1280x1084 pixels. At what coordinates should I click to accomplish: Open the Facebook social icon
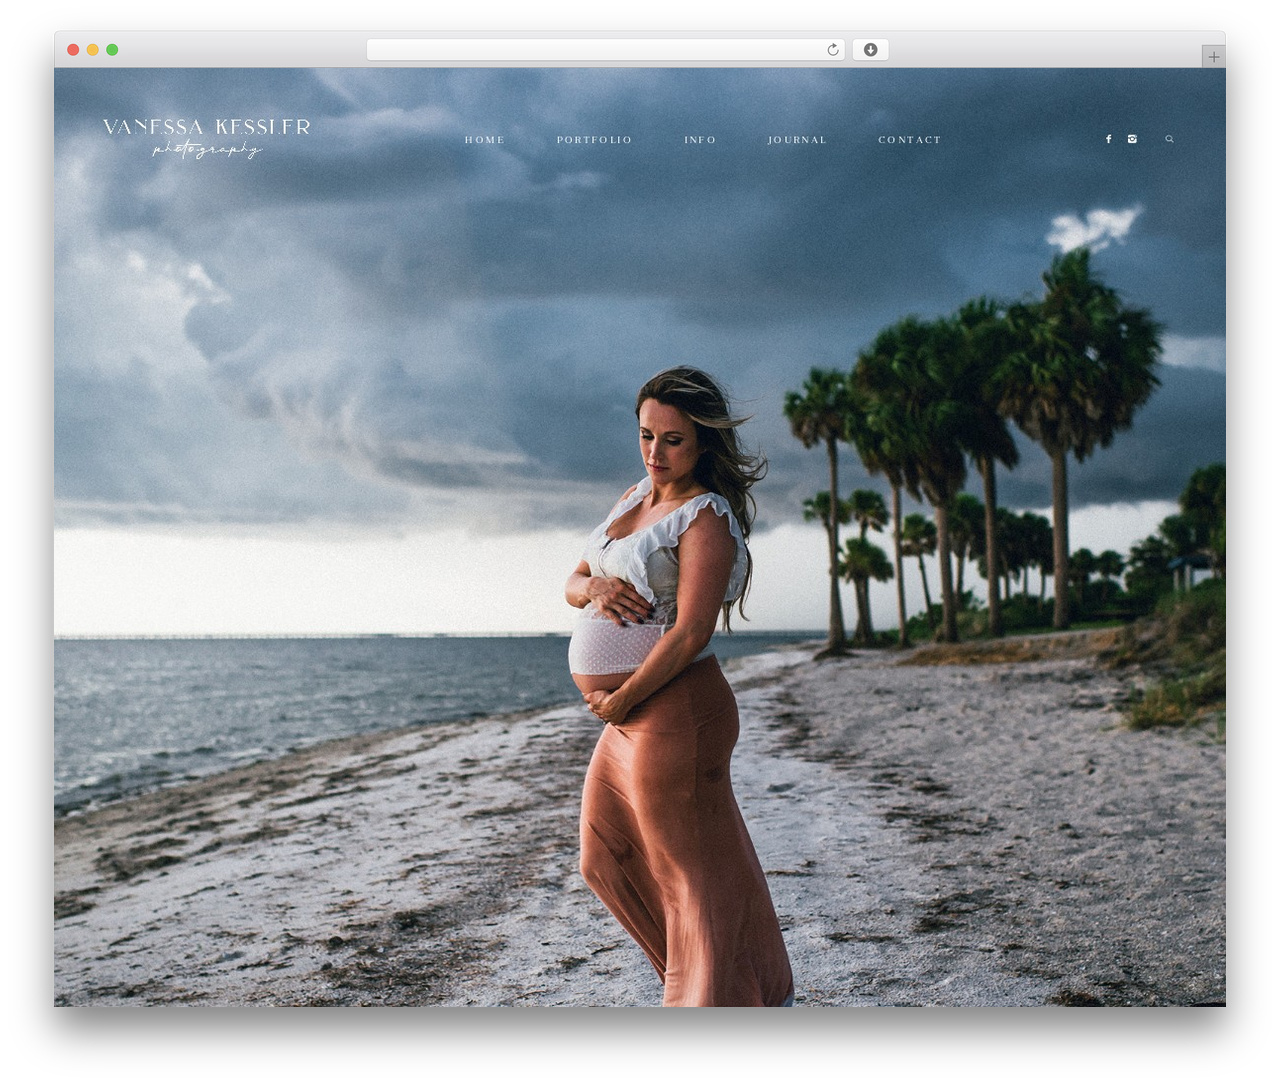[x=1108, y=139]
